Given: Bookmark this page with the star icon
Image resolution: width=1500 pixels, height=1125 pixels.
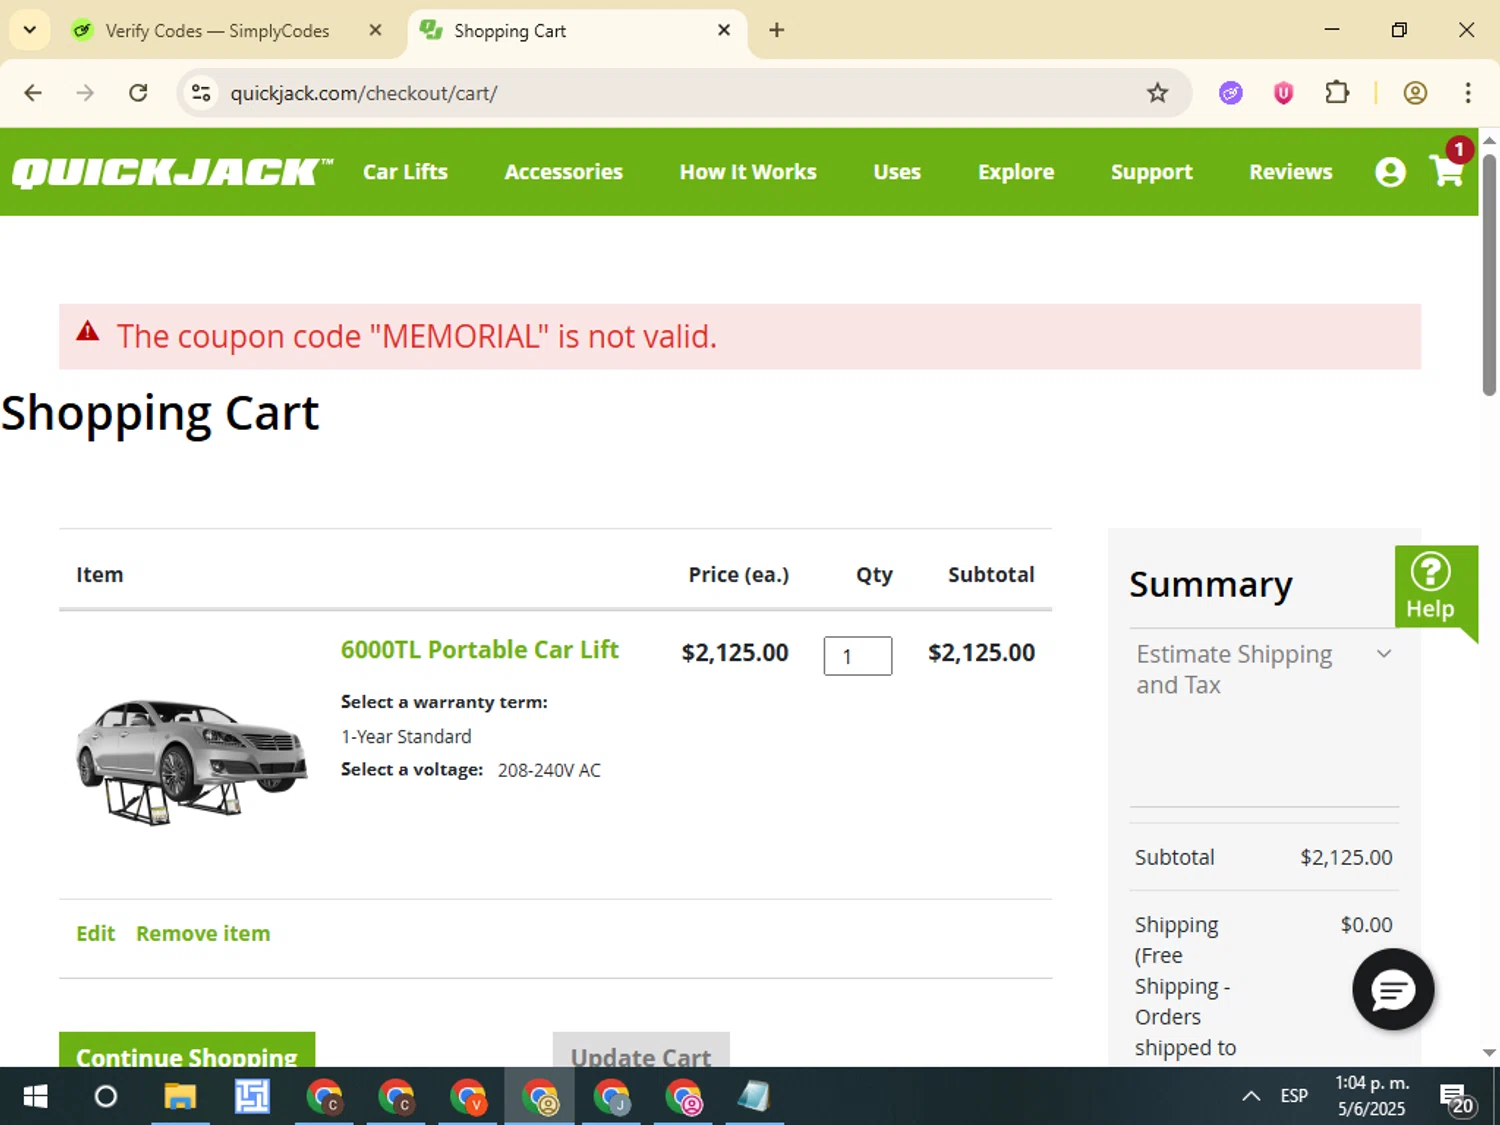Looking at the screenshot, I should click(x=1157, y=93).
